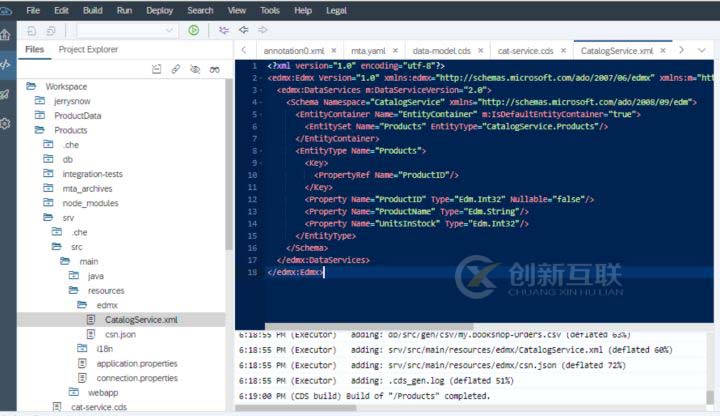720x416 pixels.
Task: Select the mta.yaml editor tab
Action: click(368, 51)
